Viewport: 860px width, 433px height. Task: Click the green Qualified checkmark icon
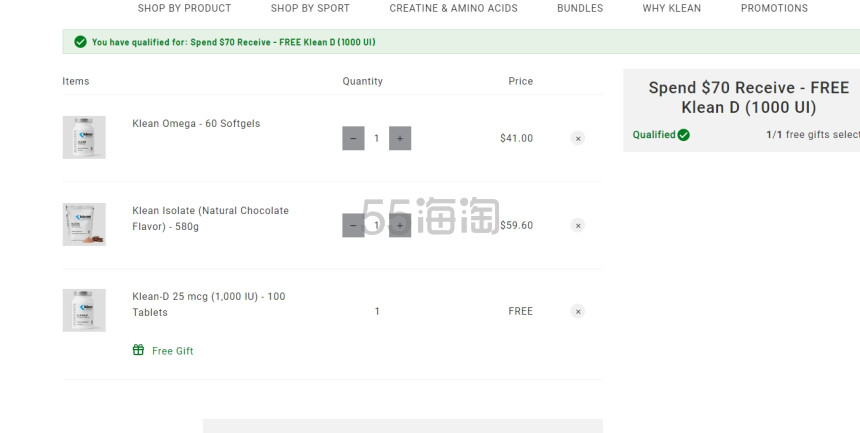point(683,135)
